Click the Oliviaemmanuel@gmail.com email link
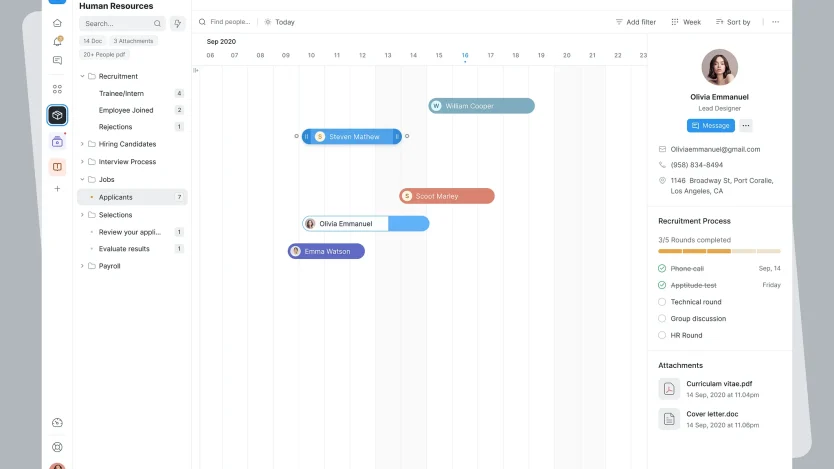The image size is (834, 469). pyautogui.click(x=715, y=149)
